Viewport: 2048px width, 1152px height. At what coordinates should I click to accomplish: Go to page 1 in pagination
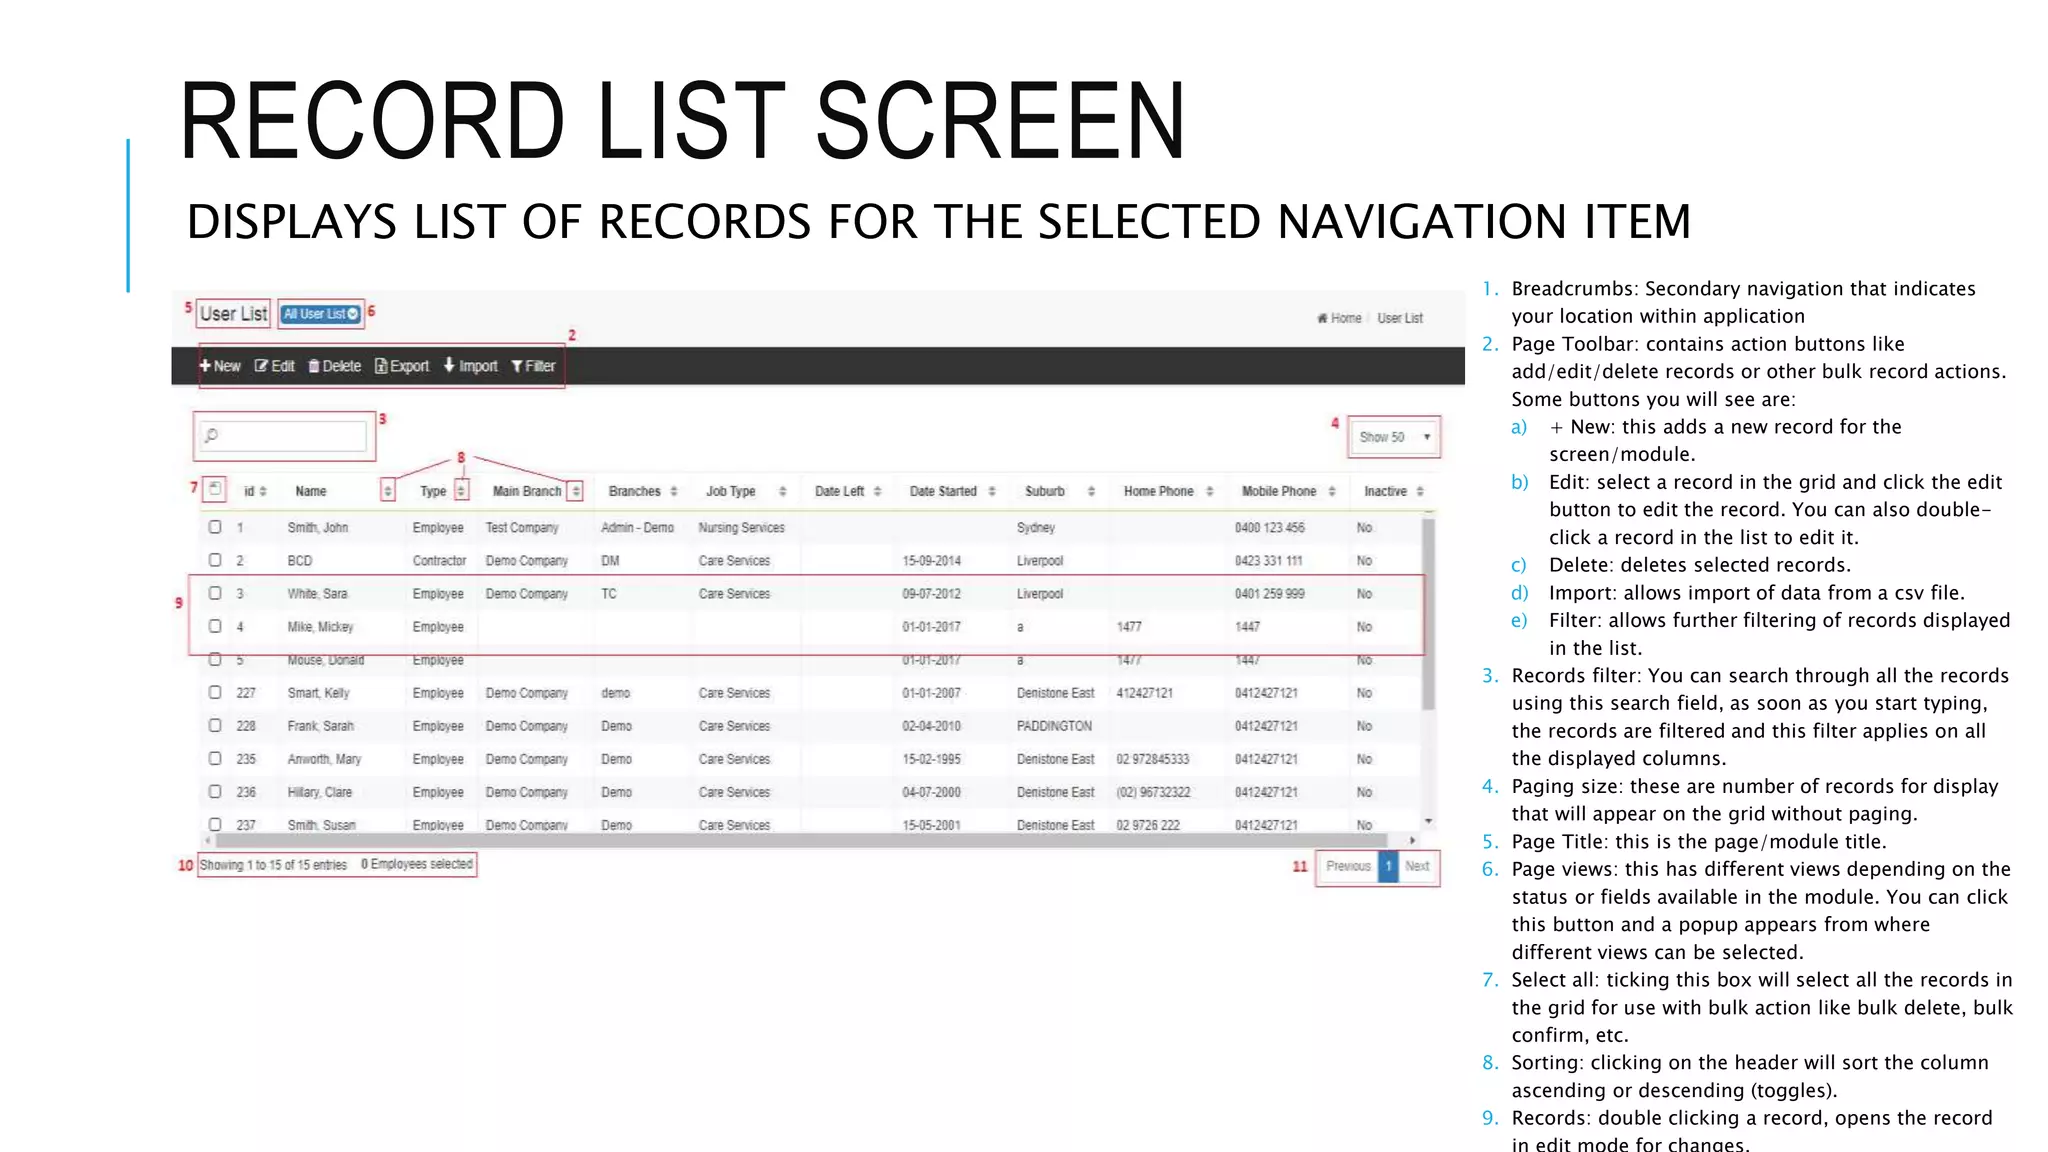[x=1388, y=866]
